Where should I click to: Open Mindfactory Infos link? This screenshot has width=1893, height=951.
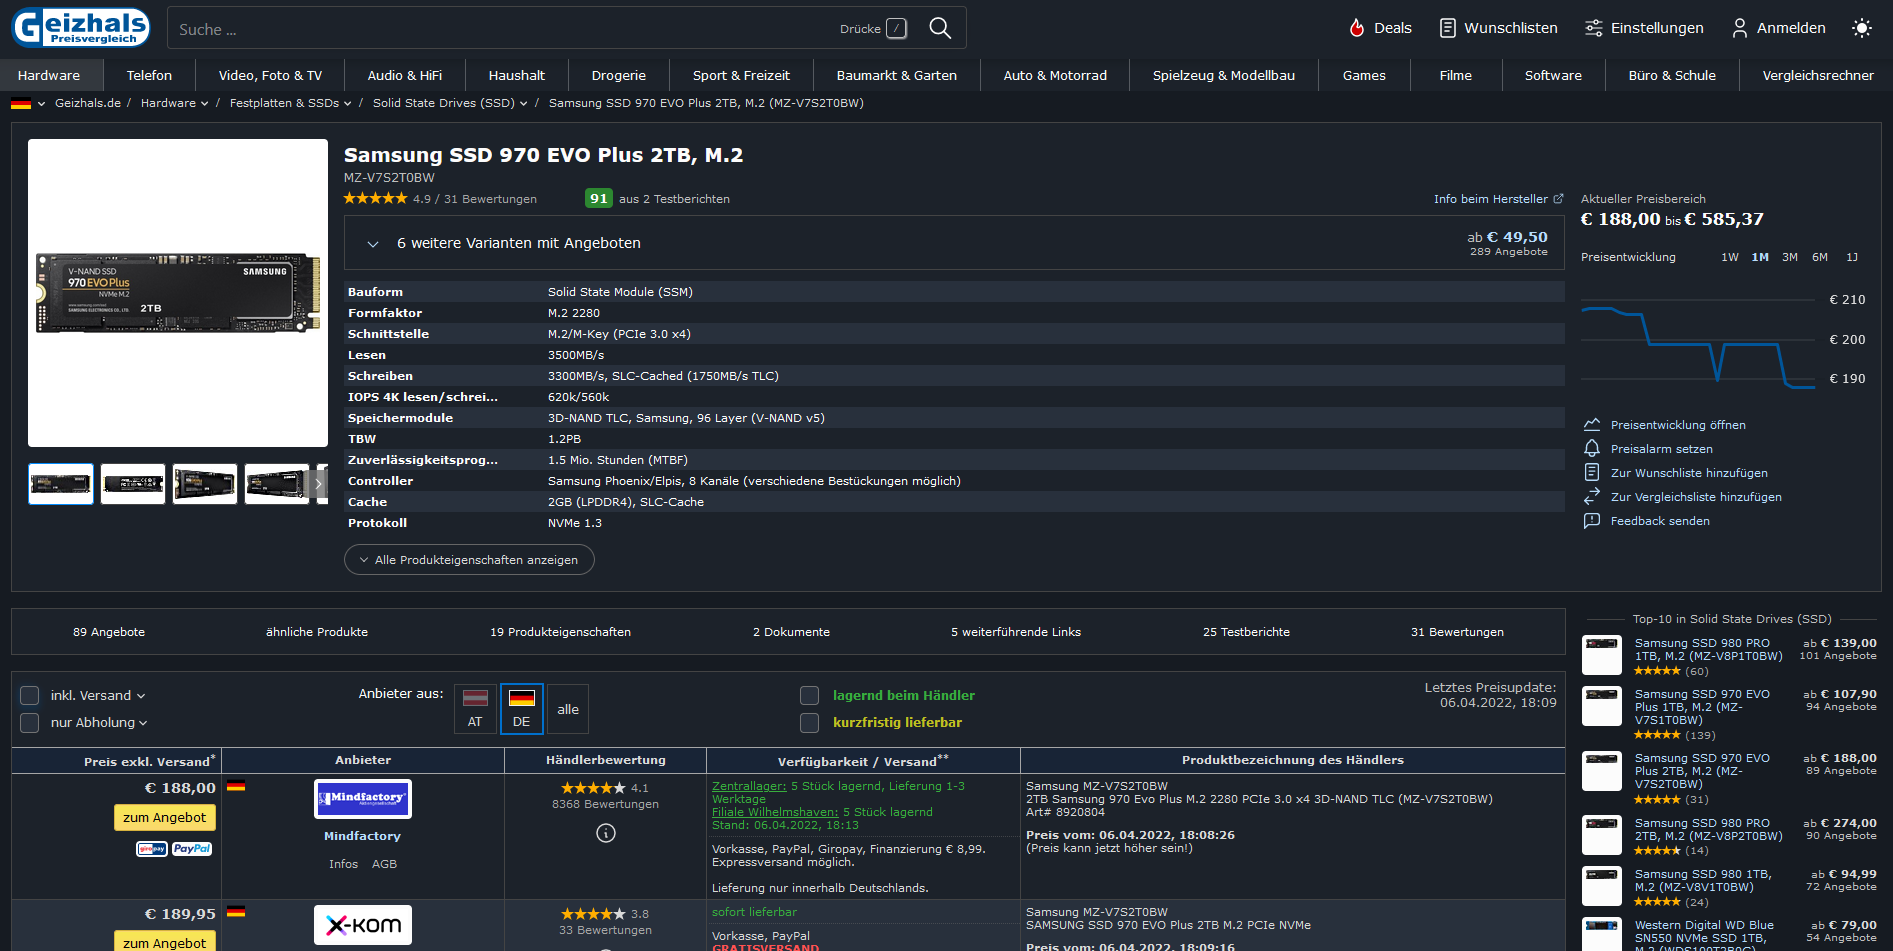tap(343, 864)
